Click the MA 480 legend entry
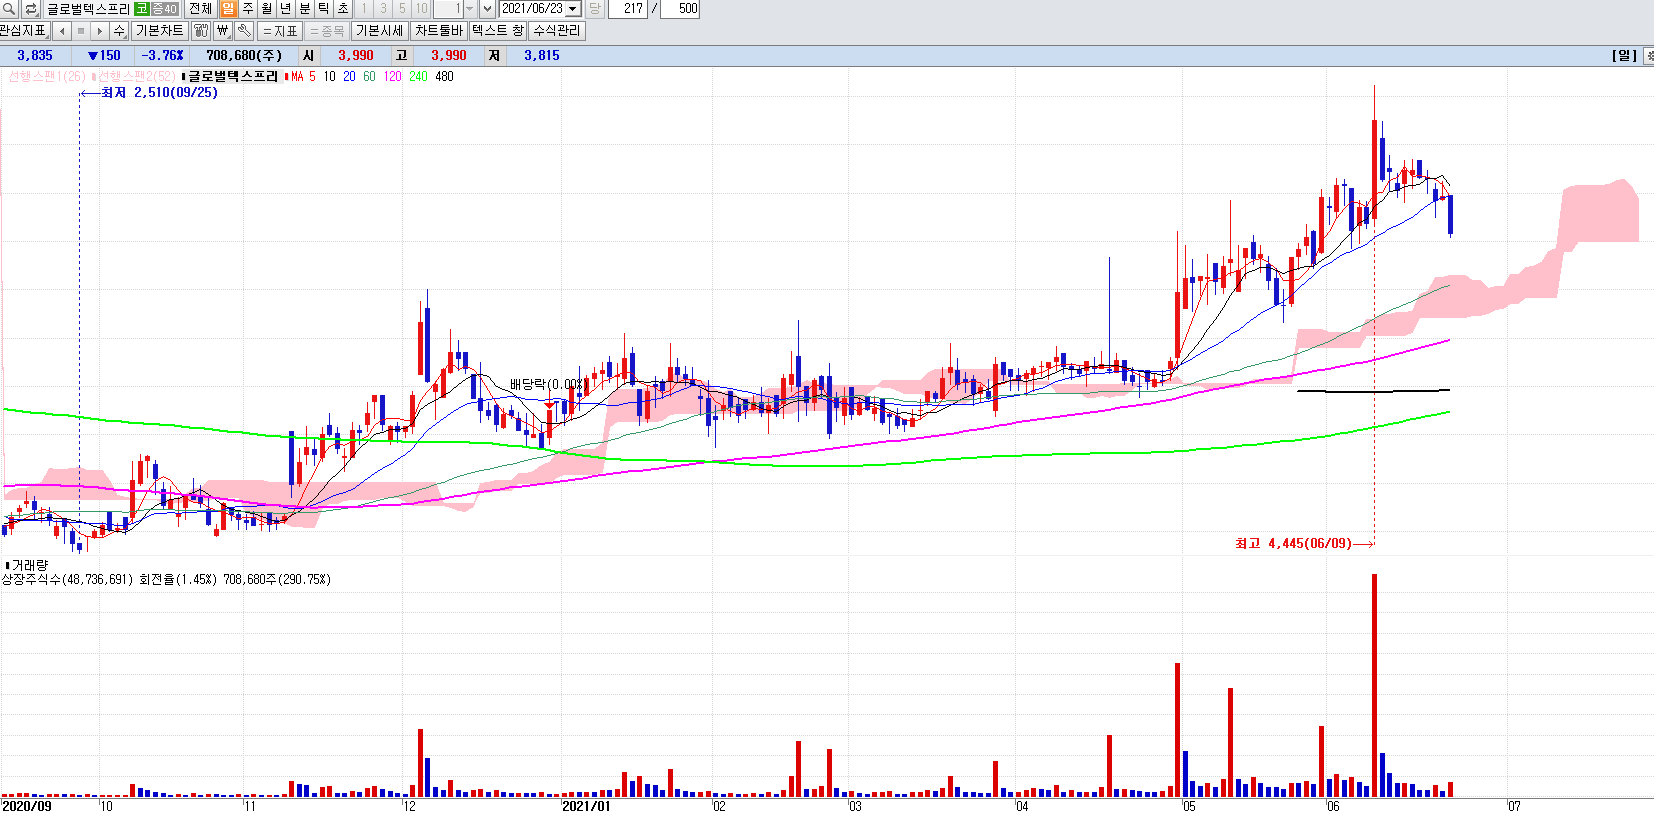1654x813 pixels. (x=444, y=77)
